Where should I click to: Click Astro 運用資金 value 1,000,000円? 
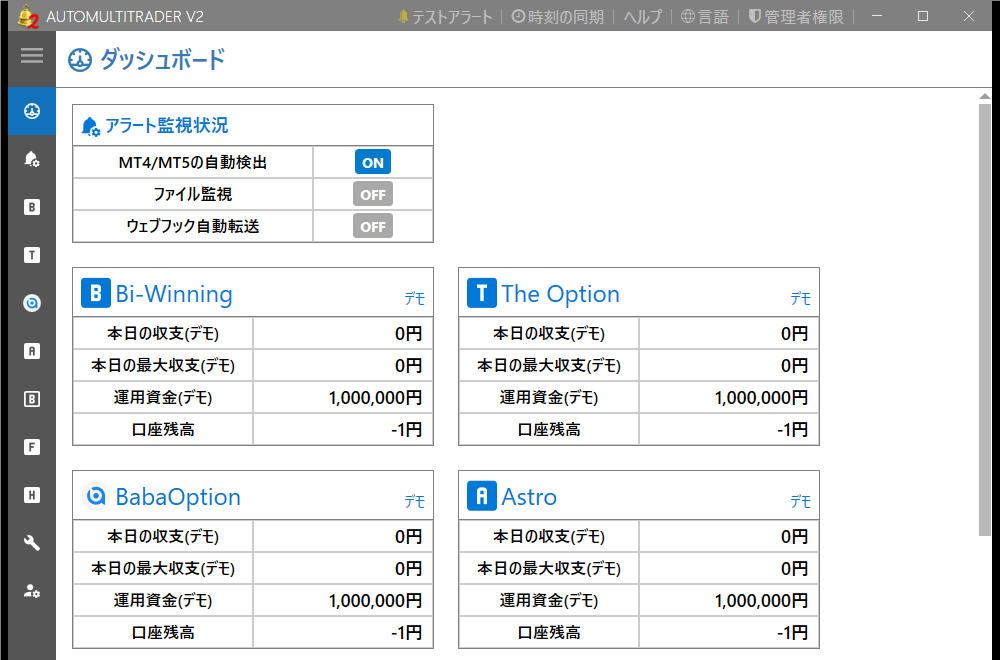(761, 601)
